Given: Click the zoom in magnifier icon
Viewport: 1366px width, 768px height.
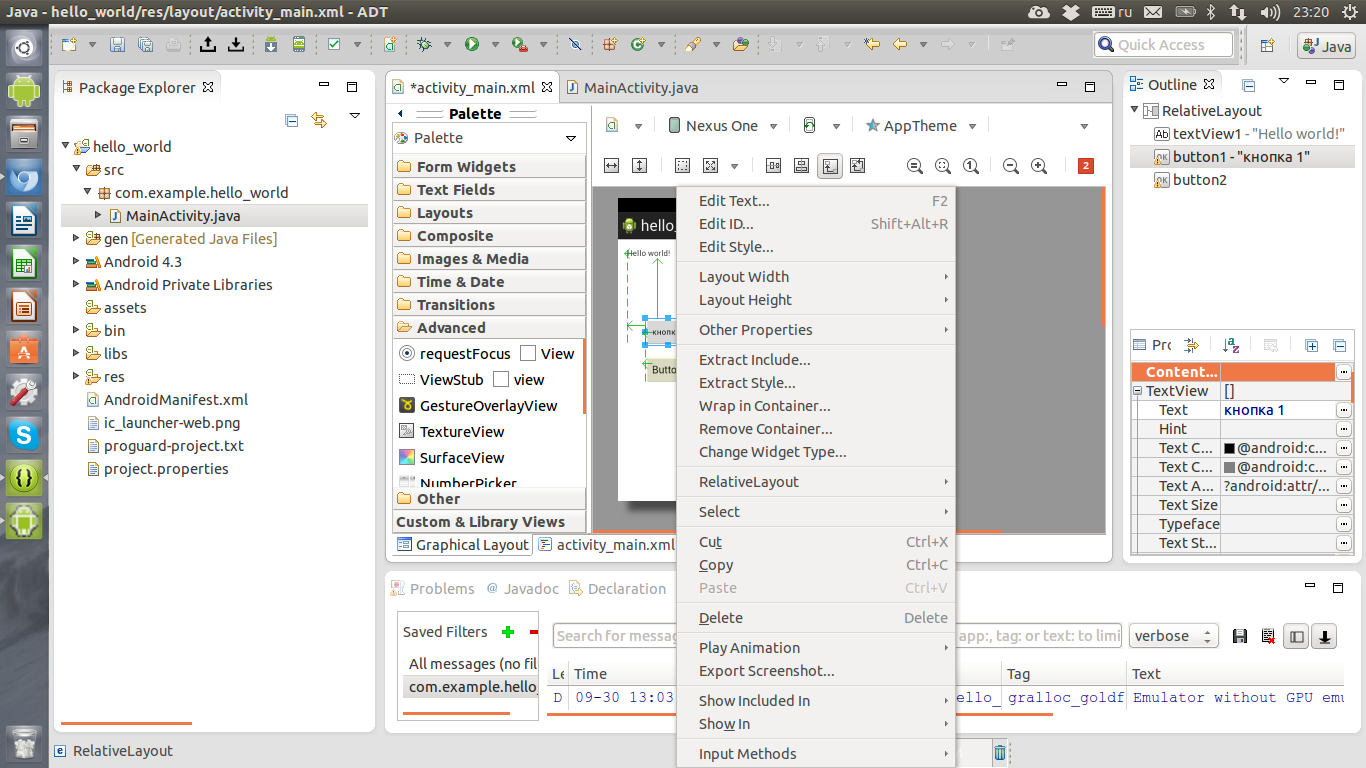Looking at the screenshot, I should [x=1039, y=166].
